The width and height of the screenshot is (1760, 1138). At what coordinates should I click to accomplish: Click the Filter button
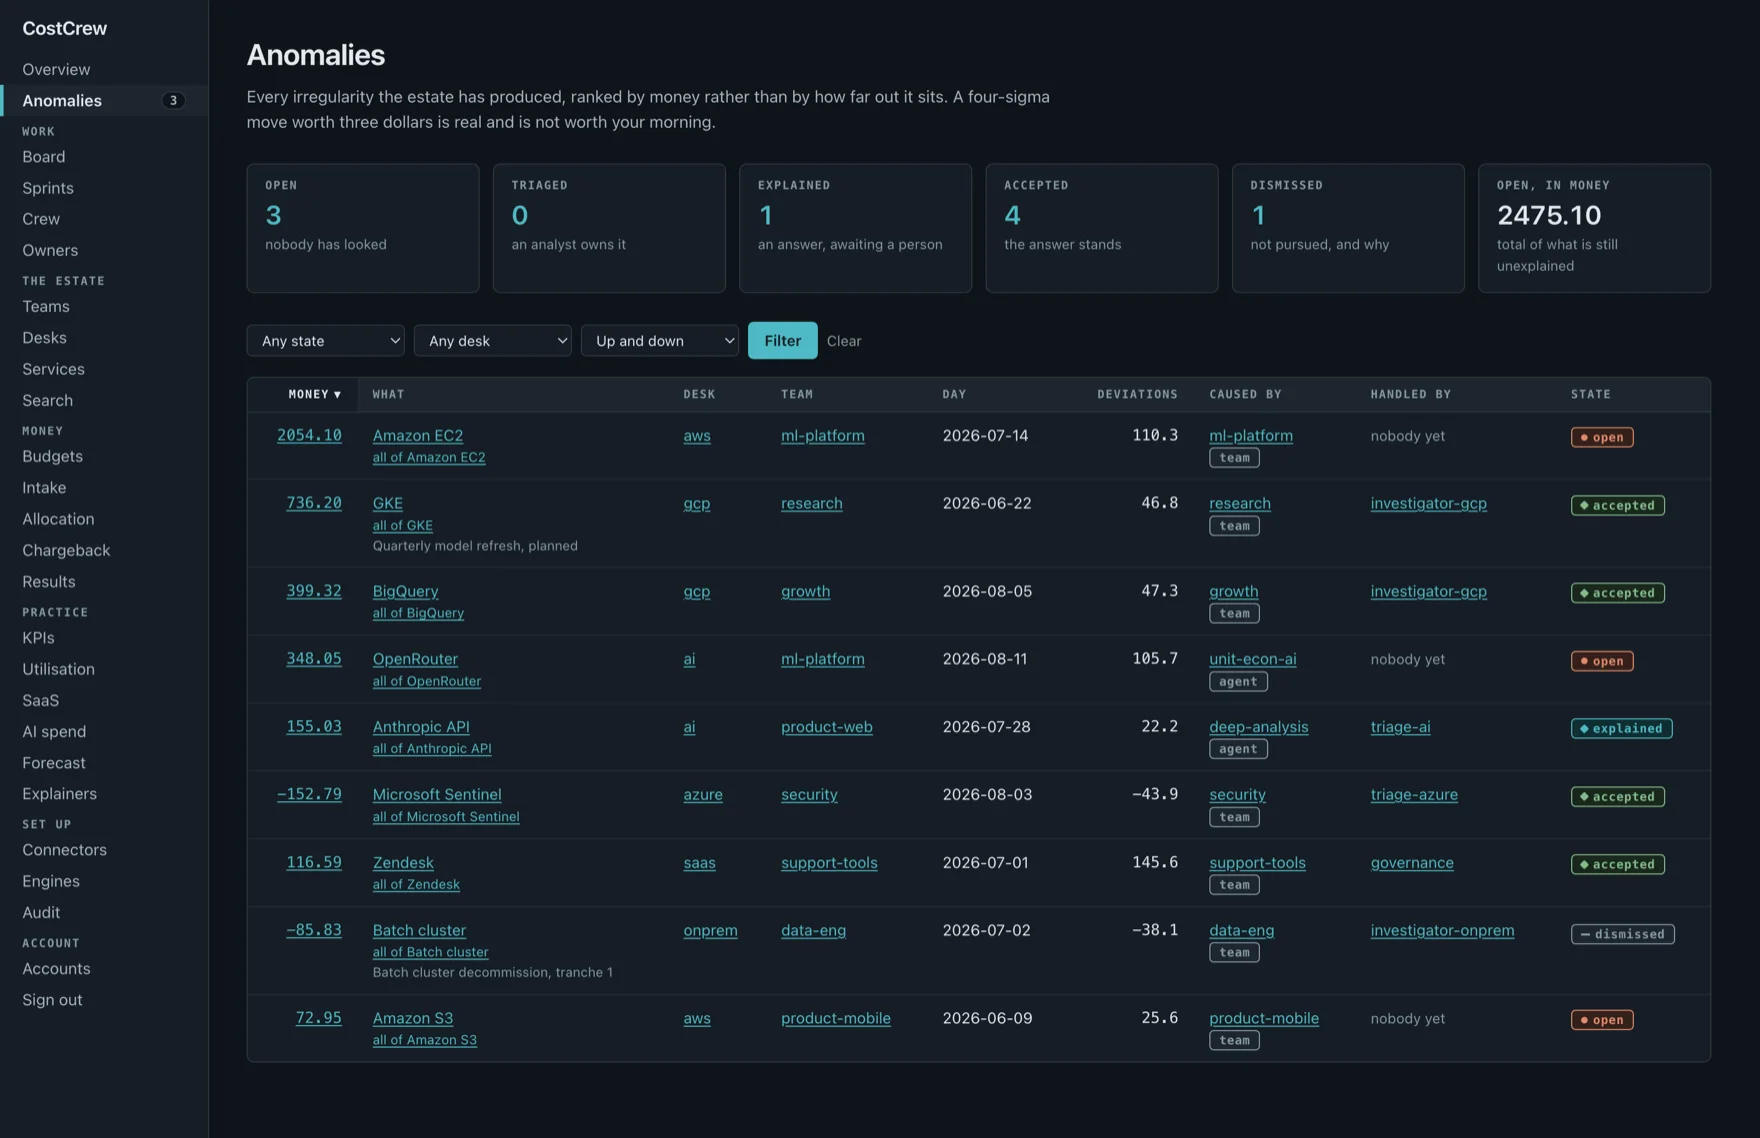782,340
